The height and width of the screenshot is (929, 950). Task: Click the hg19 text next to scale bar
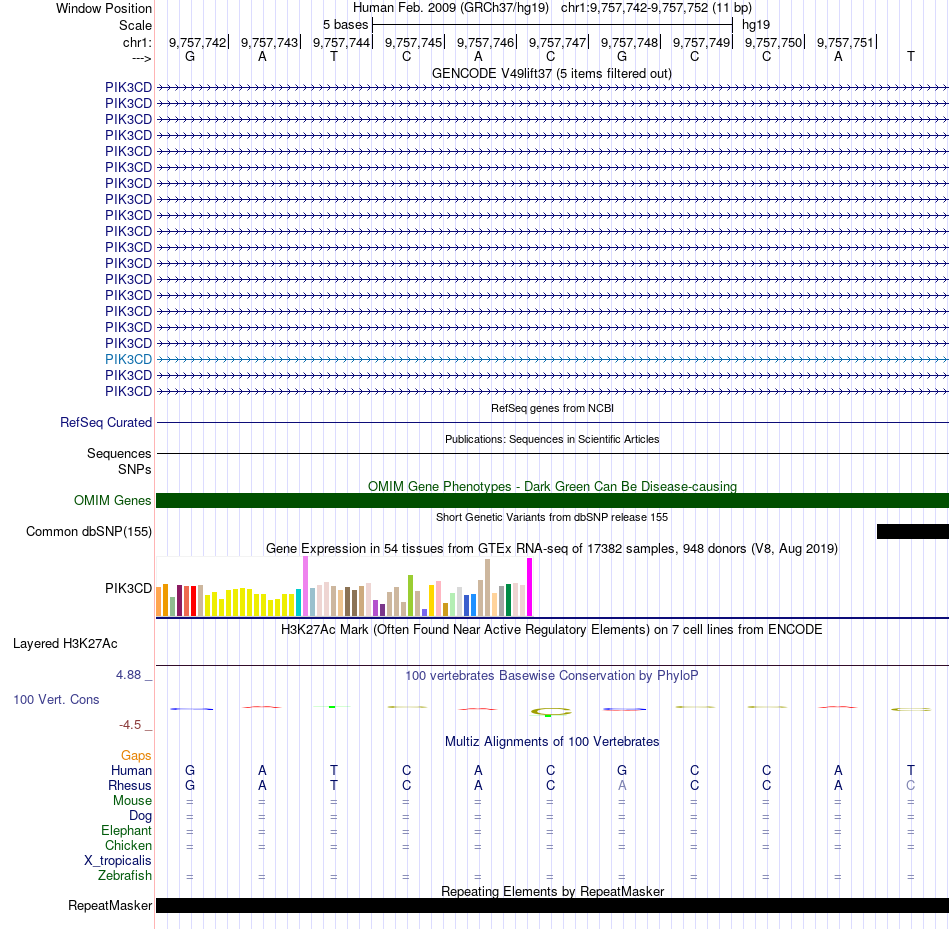coord(756,25)
